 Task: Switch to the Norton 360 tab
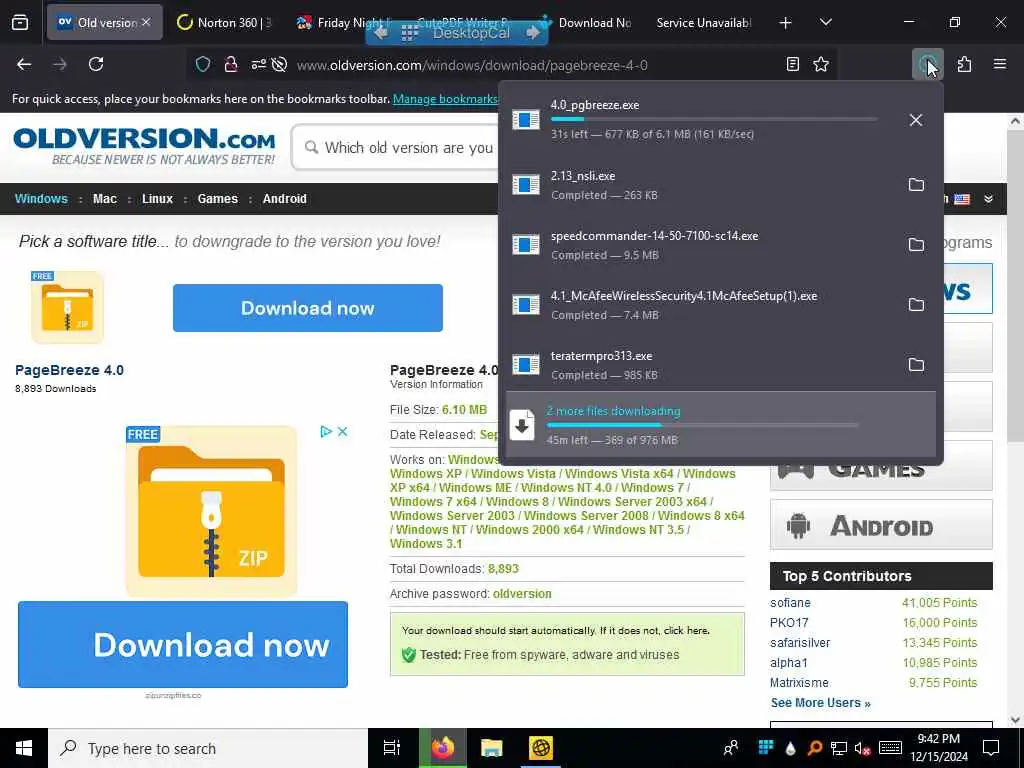click(x=225, y=23)
